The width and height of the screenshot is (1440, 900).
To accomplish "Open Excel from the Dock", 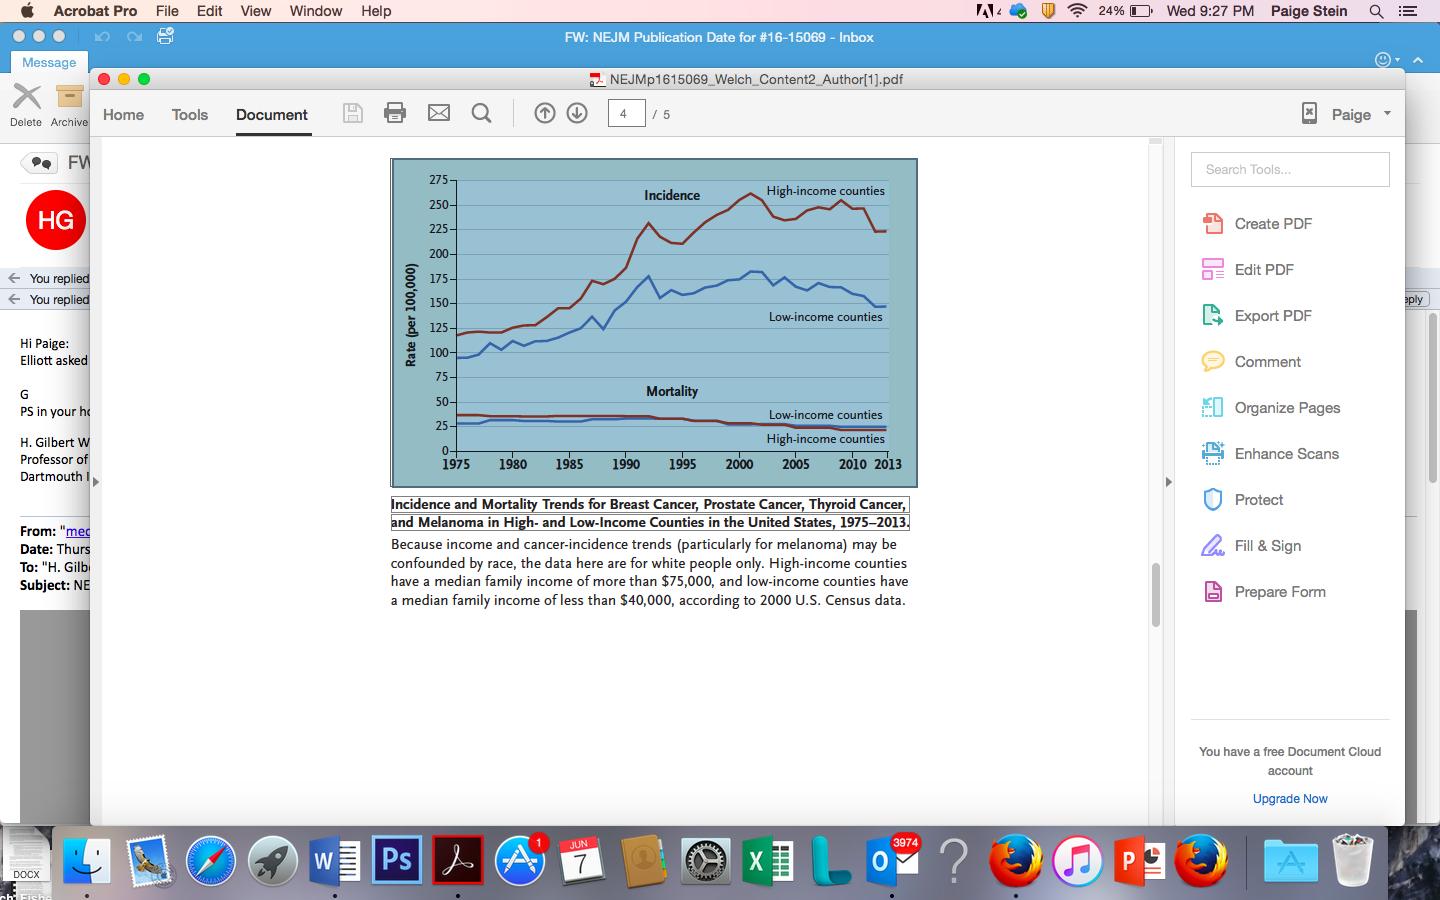I will (x=767, y=858).
